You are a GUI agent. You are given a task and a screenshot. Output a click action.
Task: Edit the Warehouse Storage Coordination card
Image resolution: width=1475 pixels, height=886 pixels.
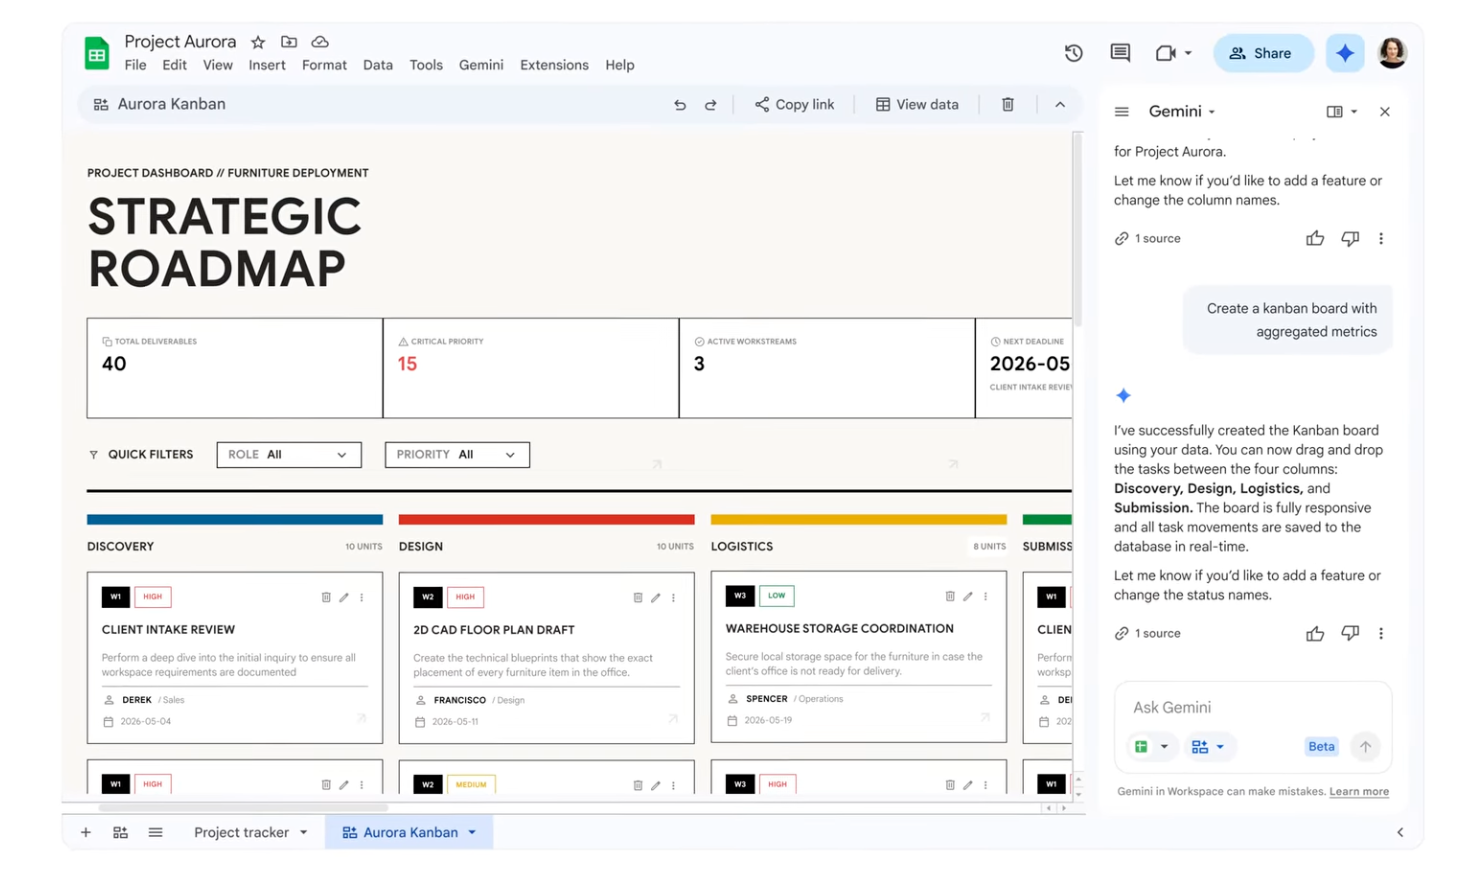[968, 596]
